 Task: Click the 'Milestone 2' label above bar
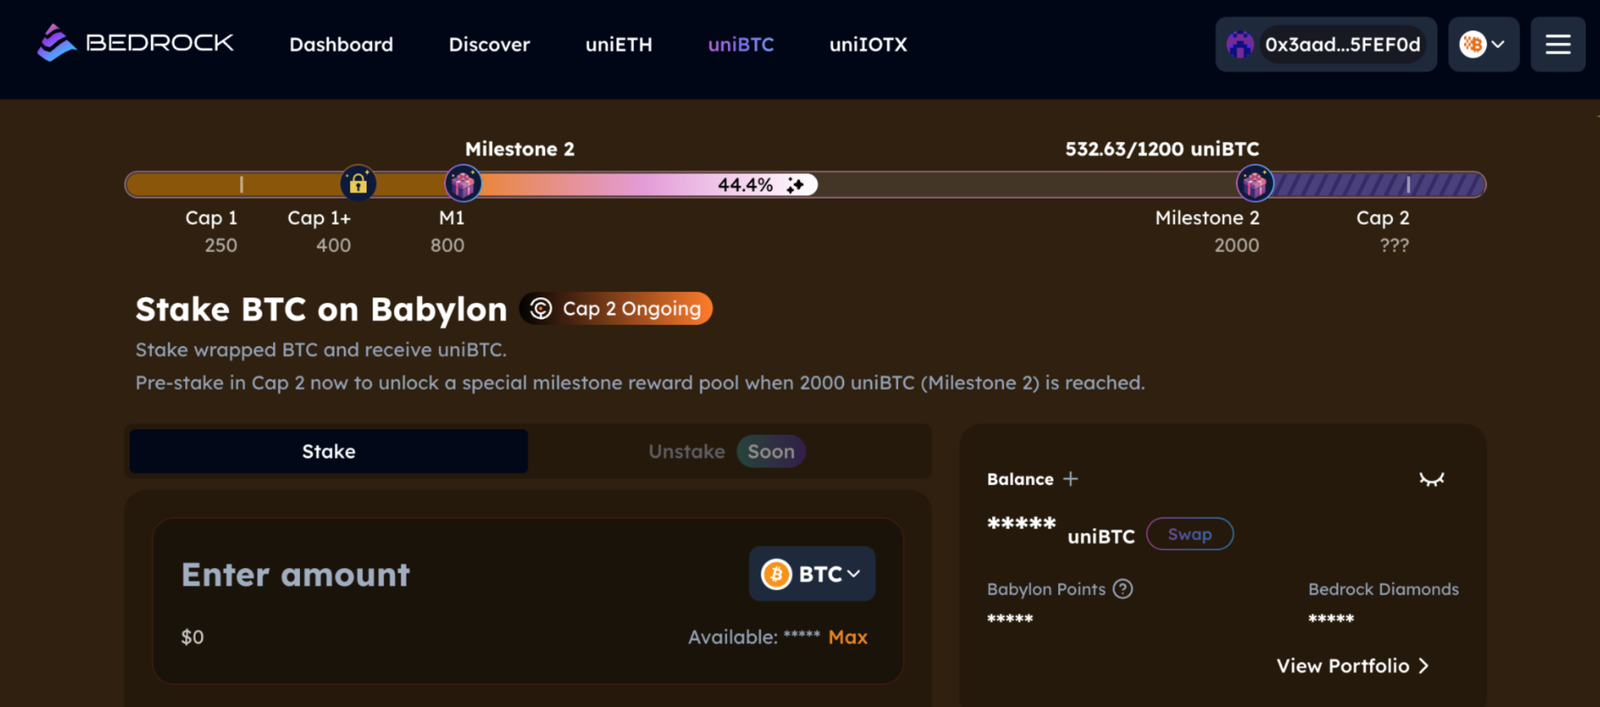click(520, 149)
